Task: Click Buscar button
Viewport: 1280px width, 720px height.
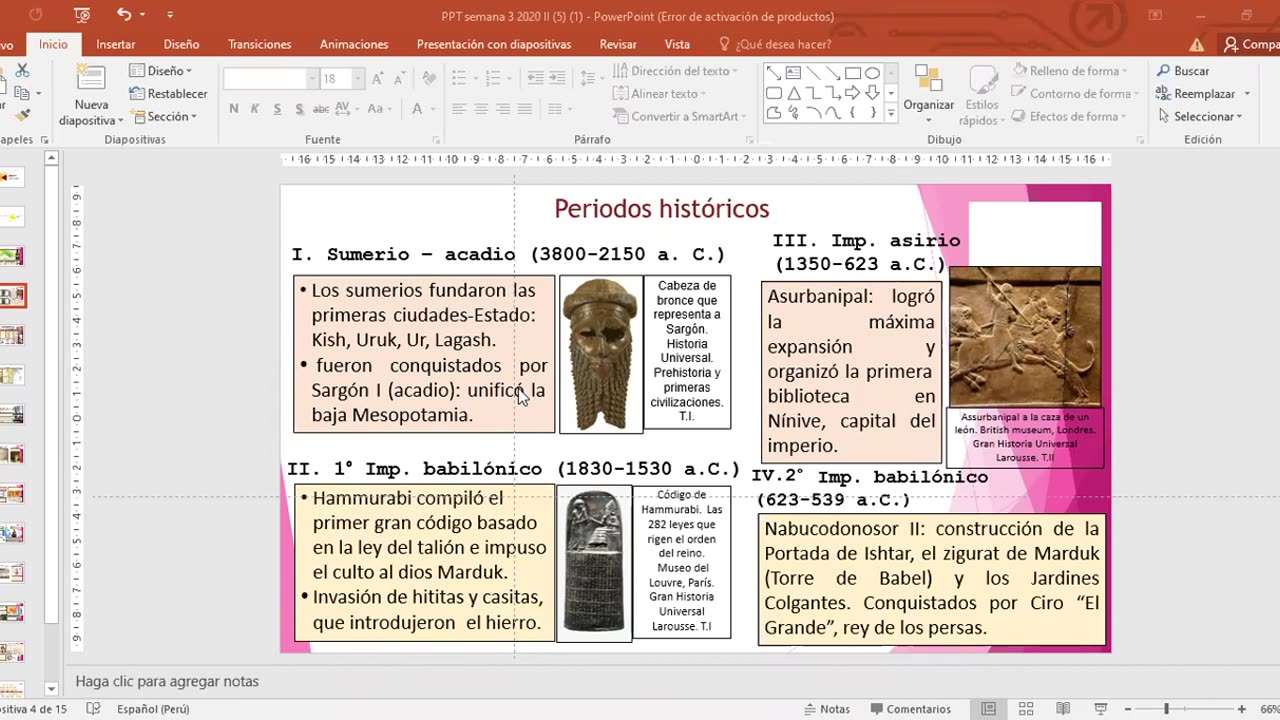Action: [x=1183, y=71]
